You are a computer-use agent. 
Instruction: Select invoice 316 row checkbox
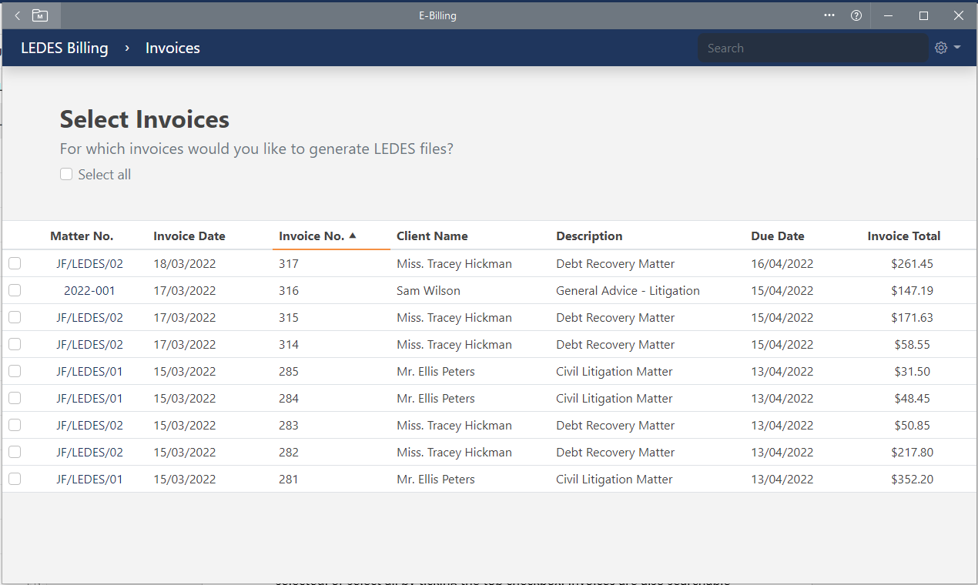15,291
